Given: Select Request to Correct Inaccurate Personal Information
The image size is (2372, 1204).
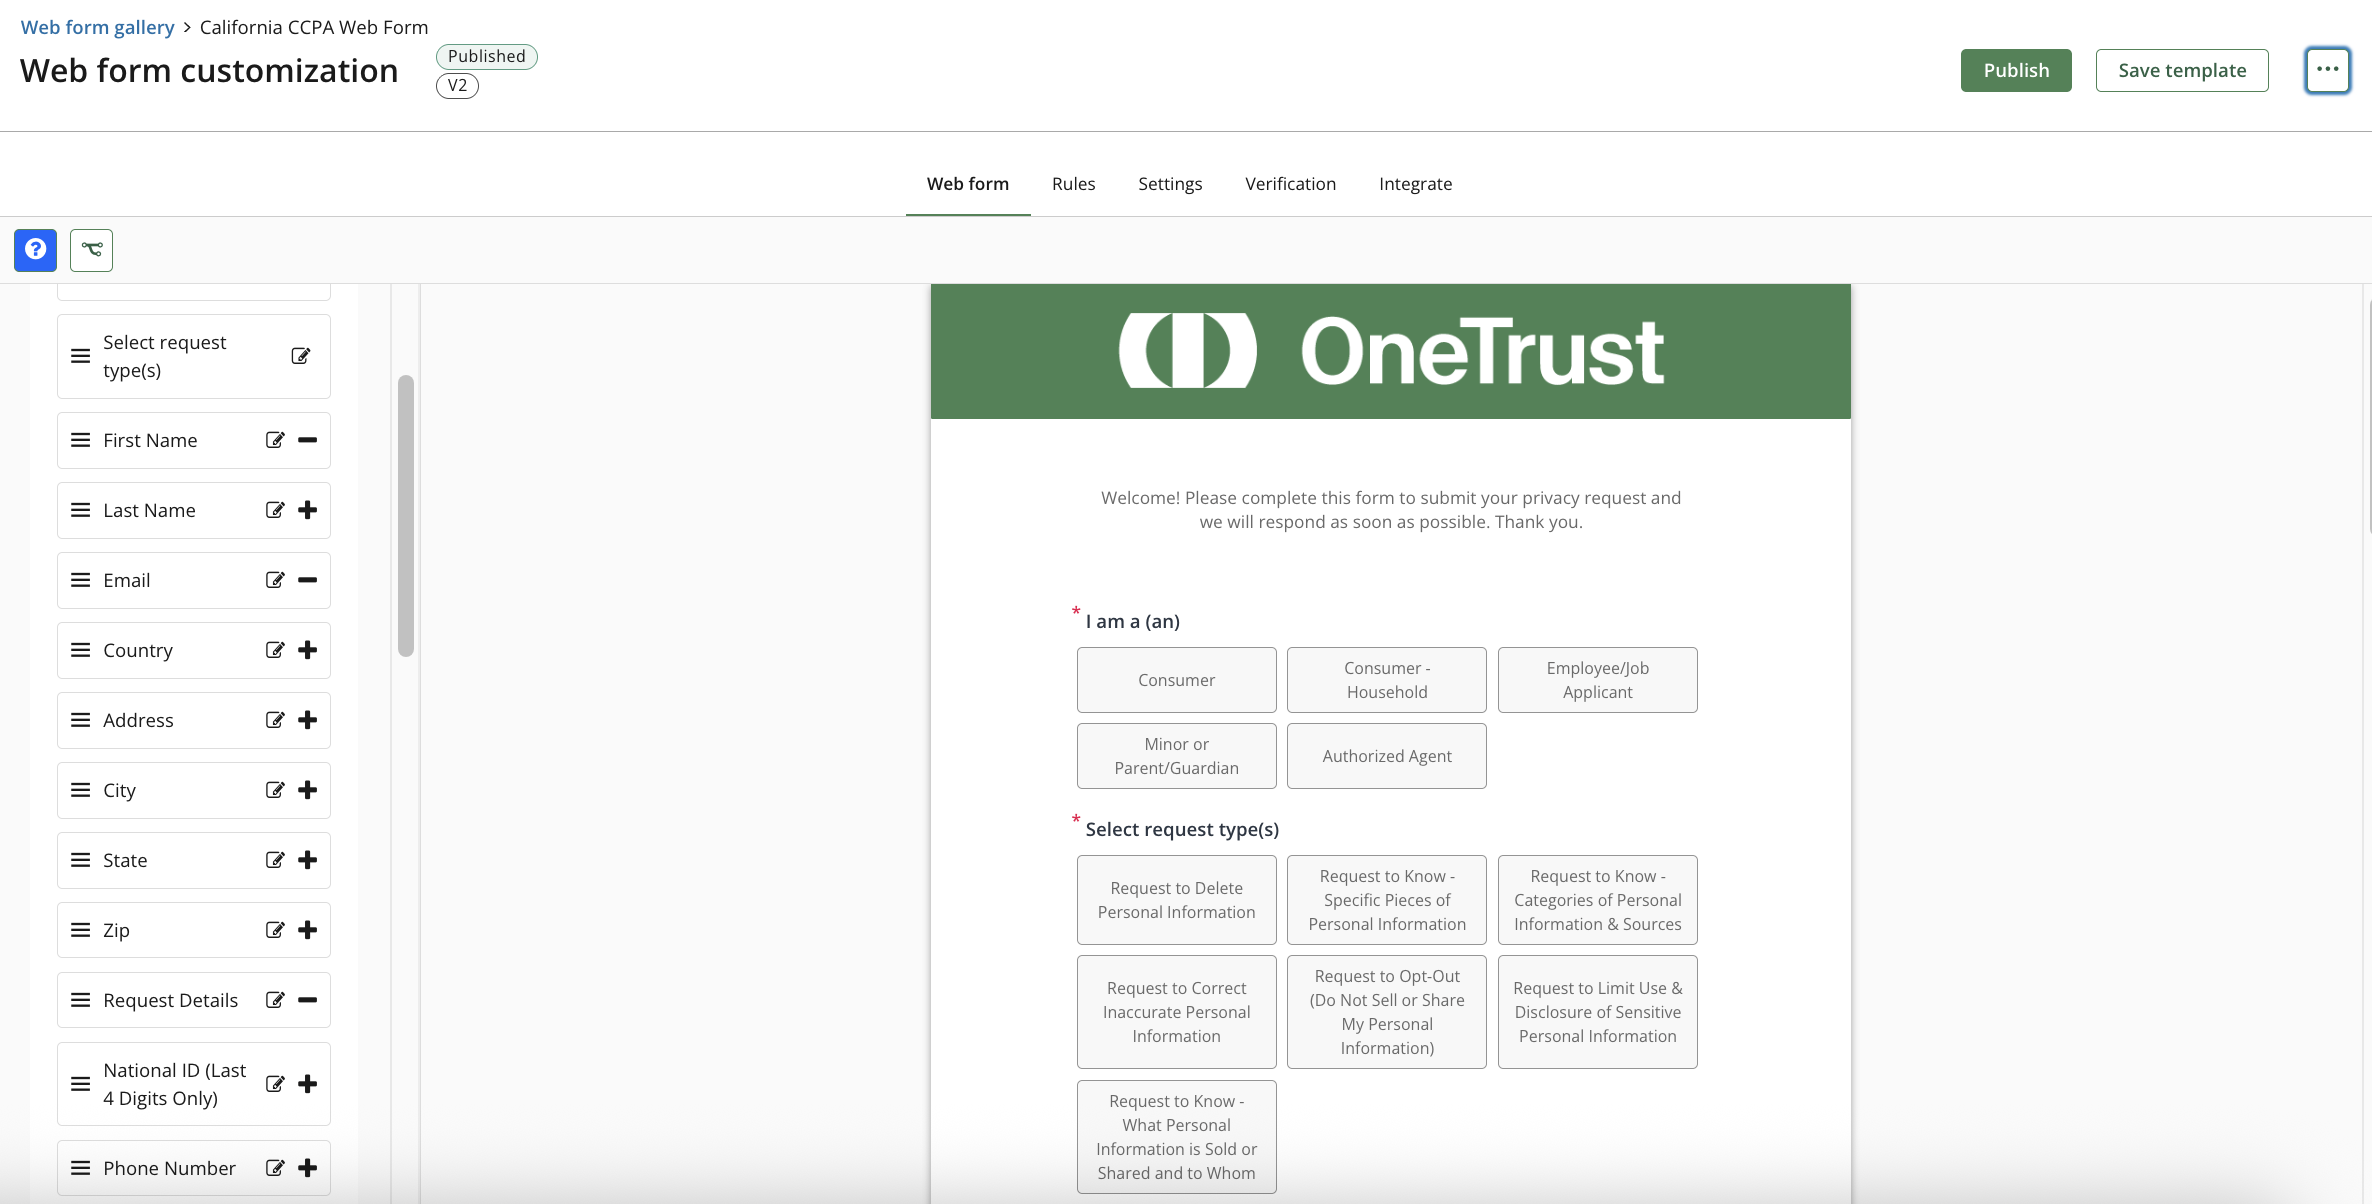Looking at the screenshot, I should click(1176, 1012).
